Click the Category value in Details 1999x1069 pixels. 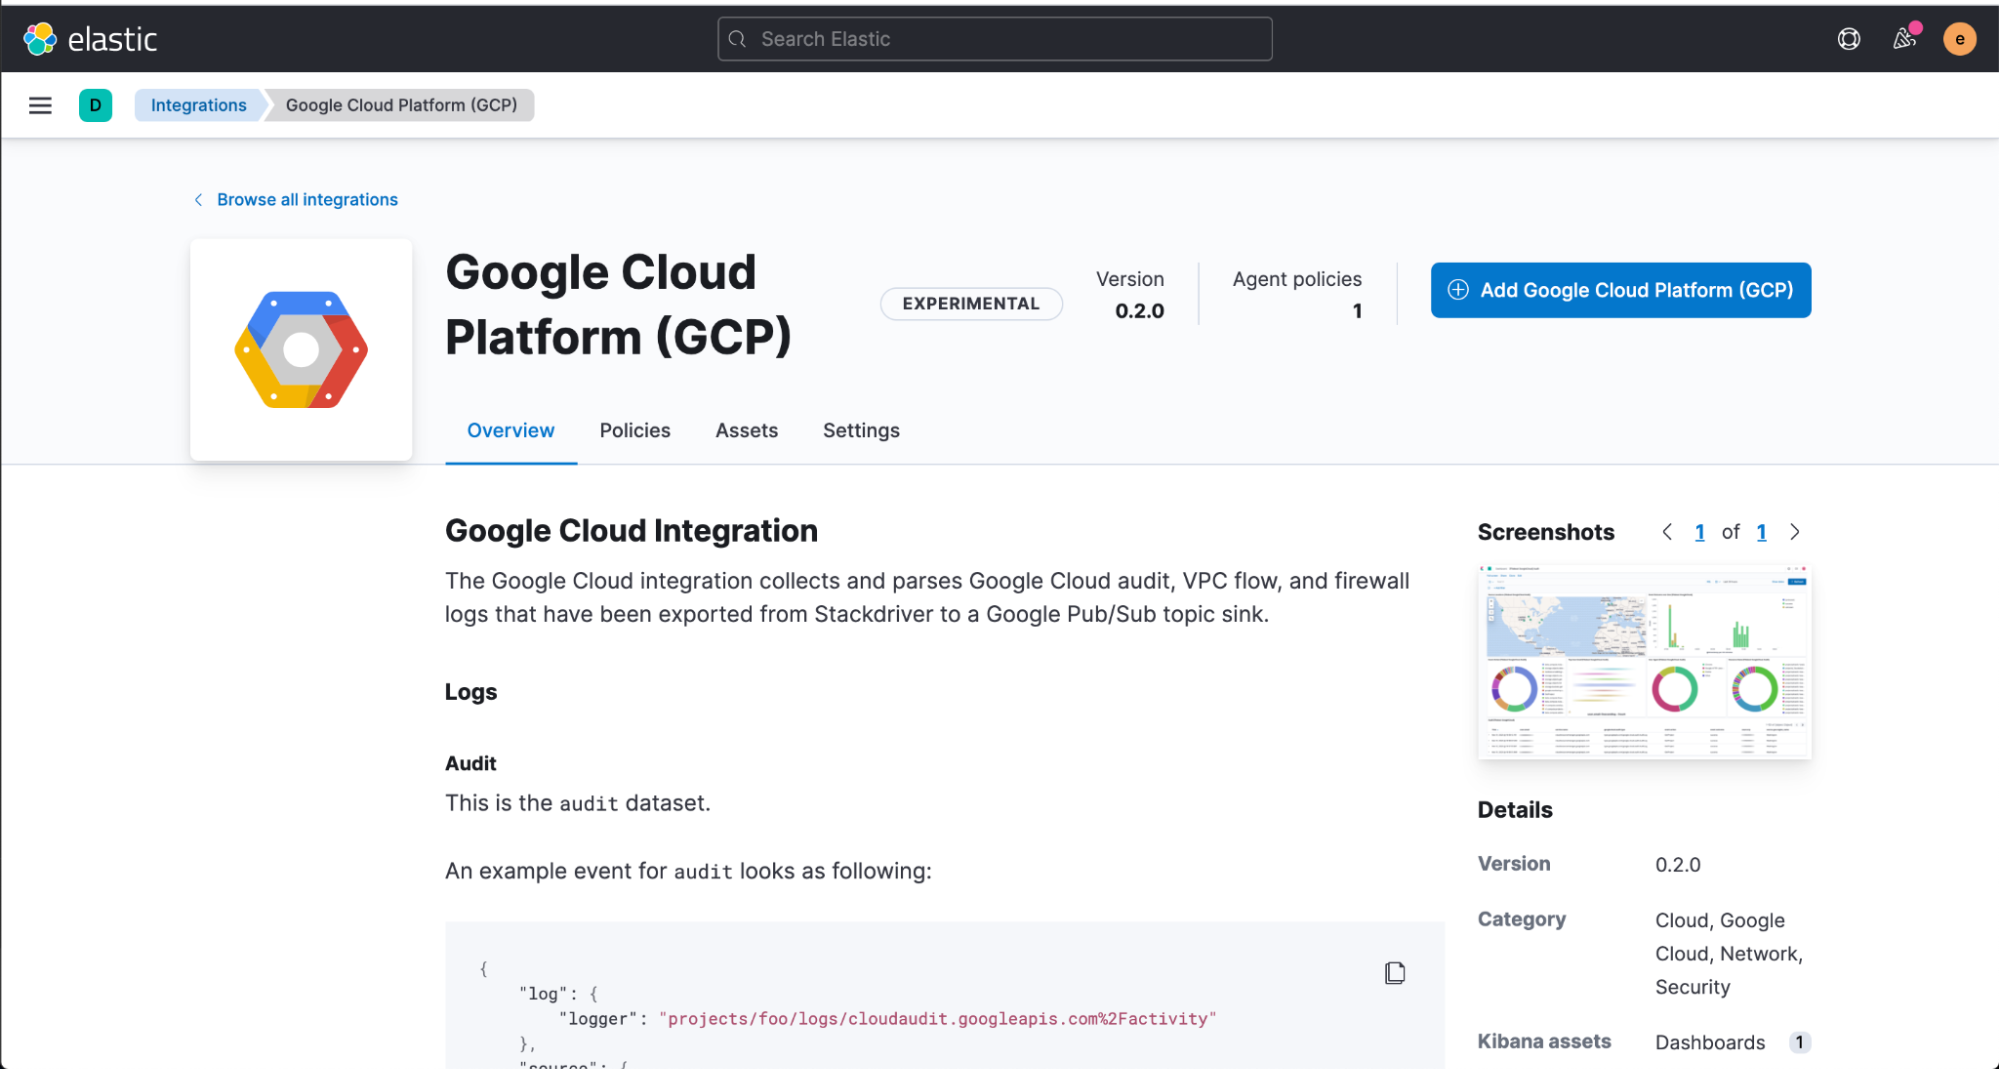click(x=1729, y=953)
